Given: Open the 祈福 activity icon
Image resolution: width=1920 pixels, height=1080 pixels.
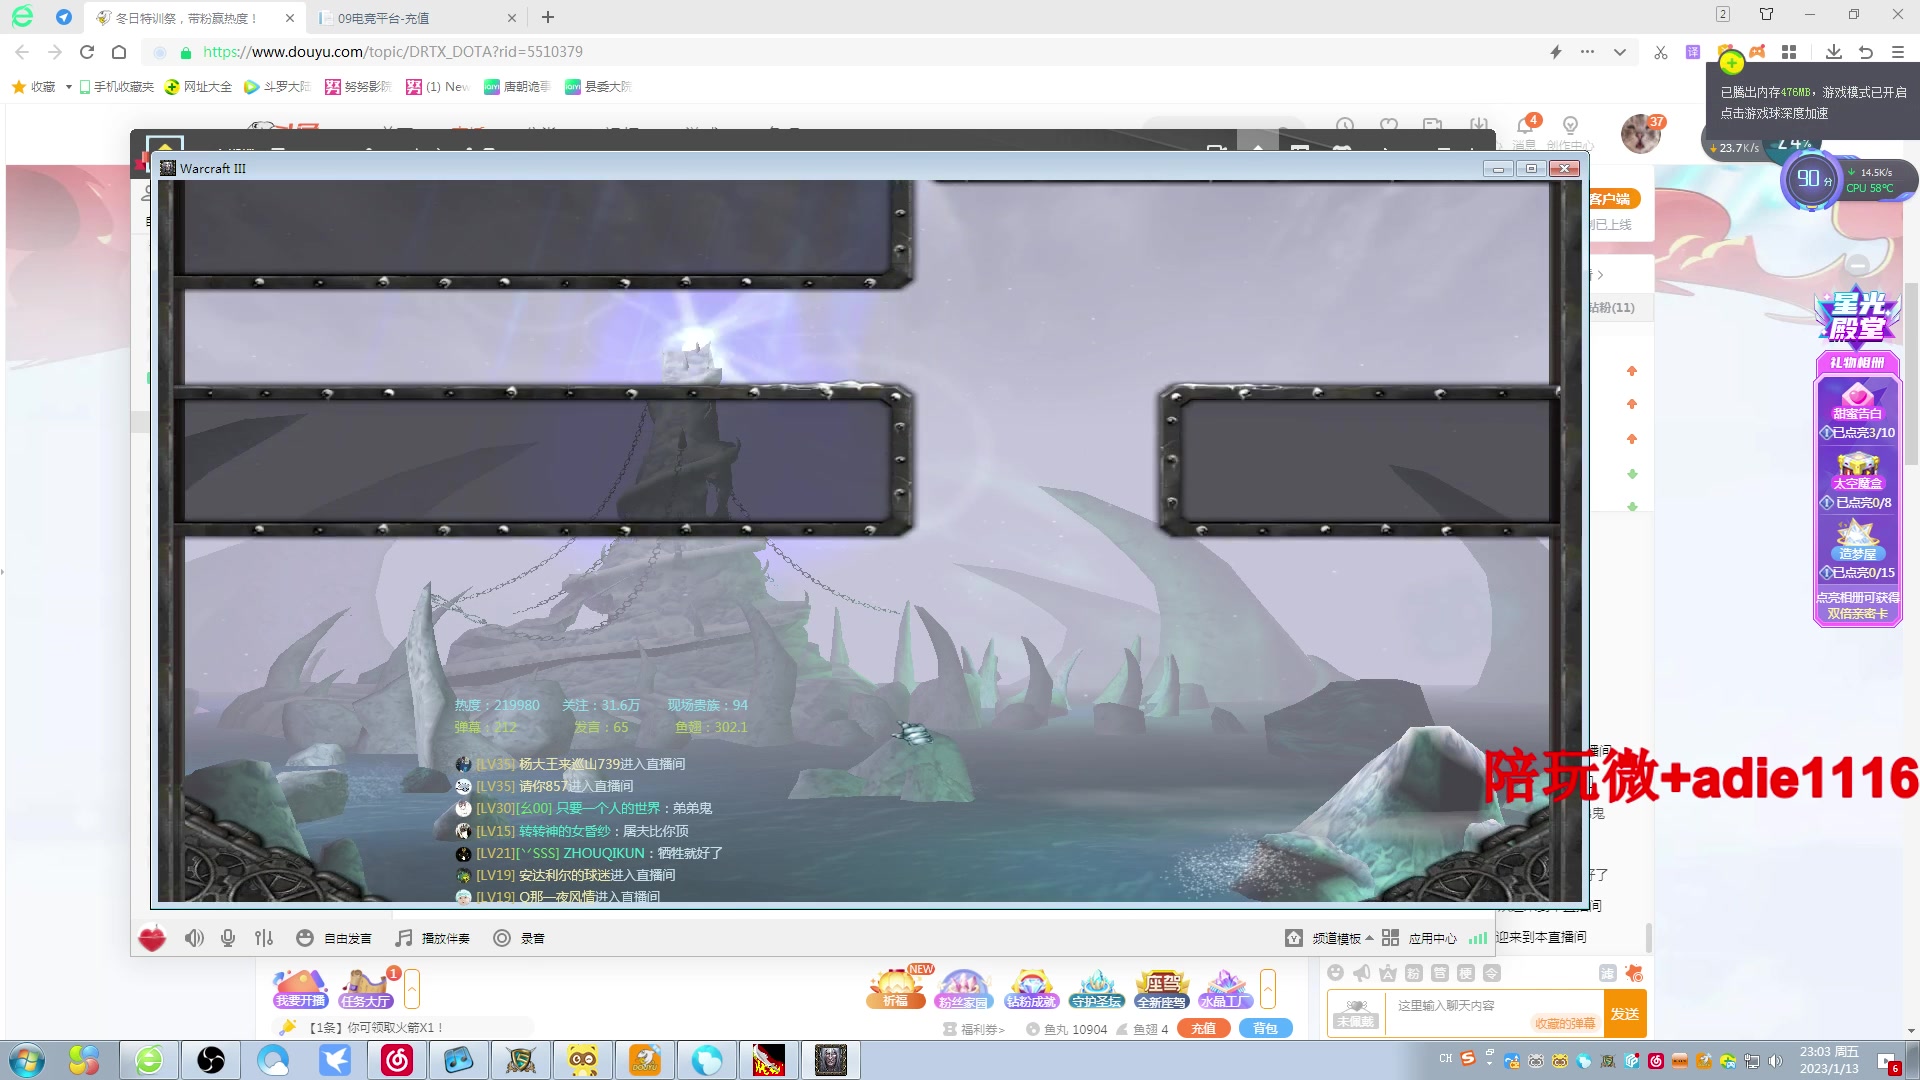Looking at the screenshot, I should pos(895,989).
